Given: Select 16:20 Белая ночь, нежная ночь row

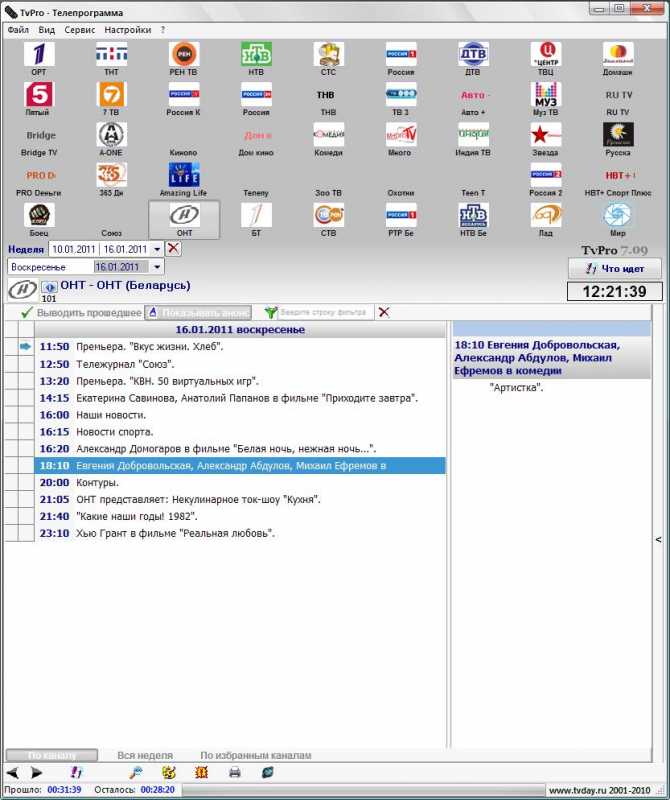Looking at the screenshot, I should click(x=240, y=448).
